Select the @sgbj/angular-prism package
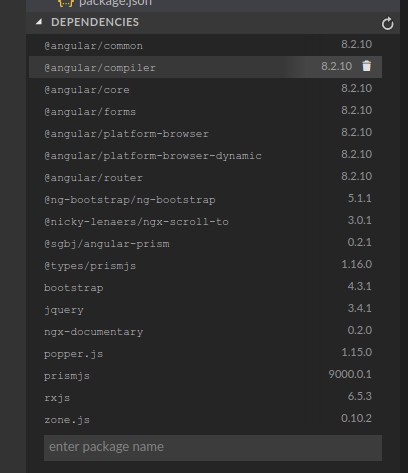 pyautogui.click(x=205, y=243)
